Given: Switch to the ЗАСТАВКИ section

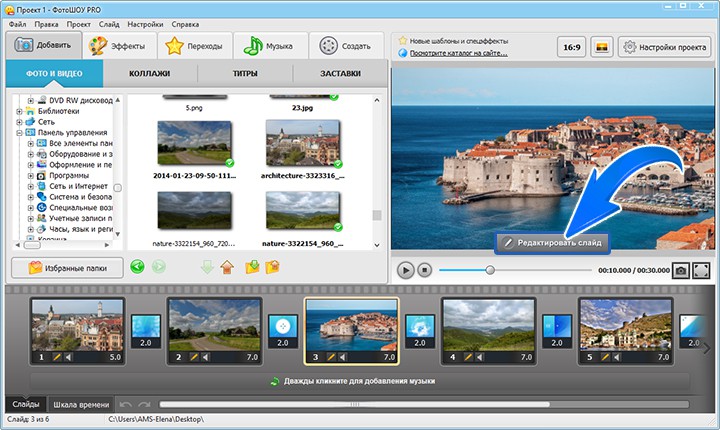Looking at the screenshot, I should 340,74.
